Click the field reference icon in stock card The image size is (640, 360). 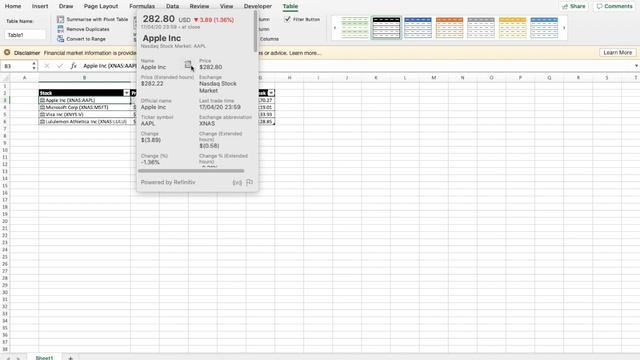pyautogui.click(x=237, y=182)
